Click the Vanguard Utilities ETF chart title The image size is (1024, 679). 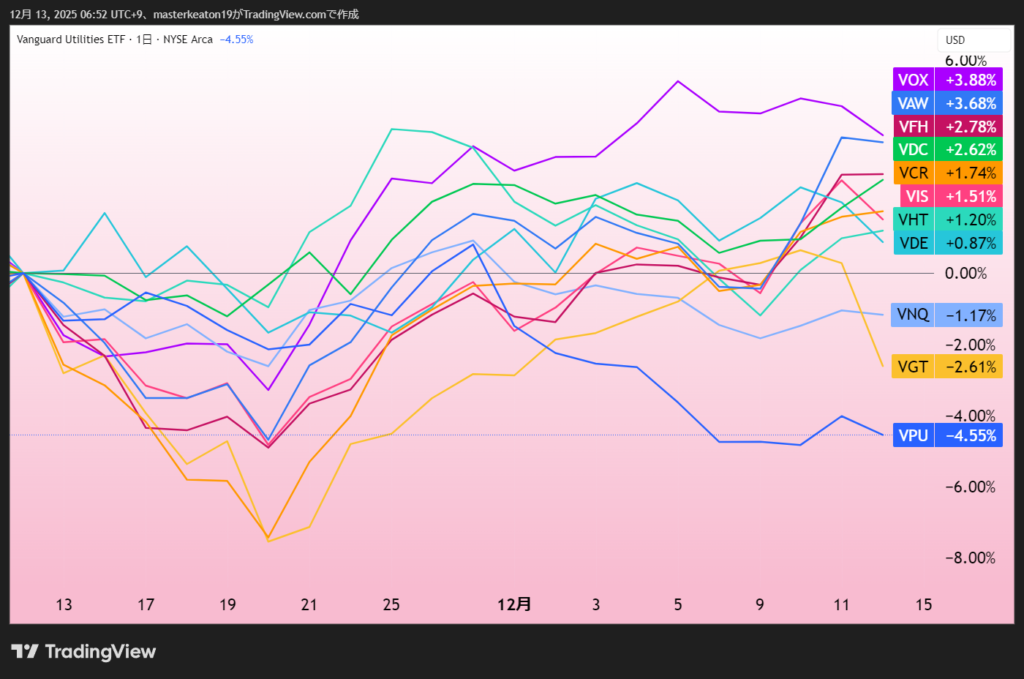coord(70,40)
